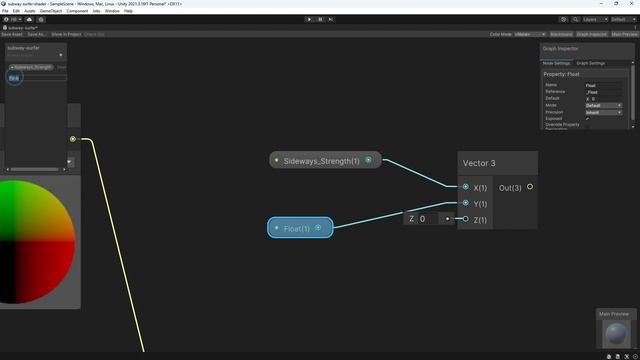The height and width of the screenshot is (360, 640).
Task: Click the Step frame button
Action: click(331, 19)
